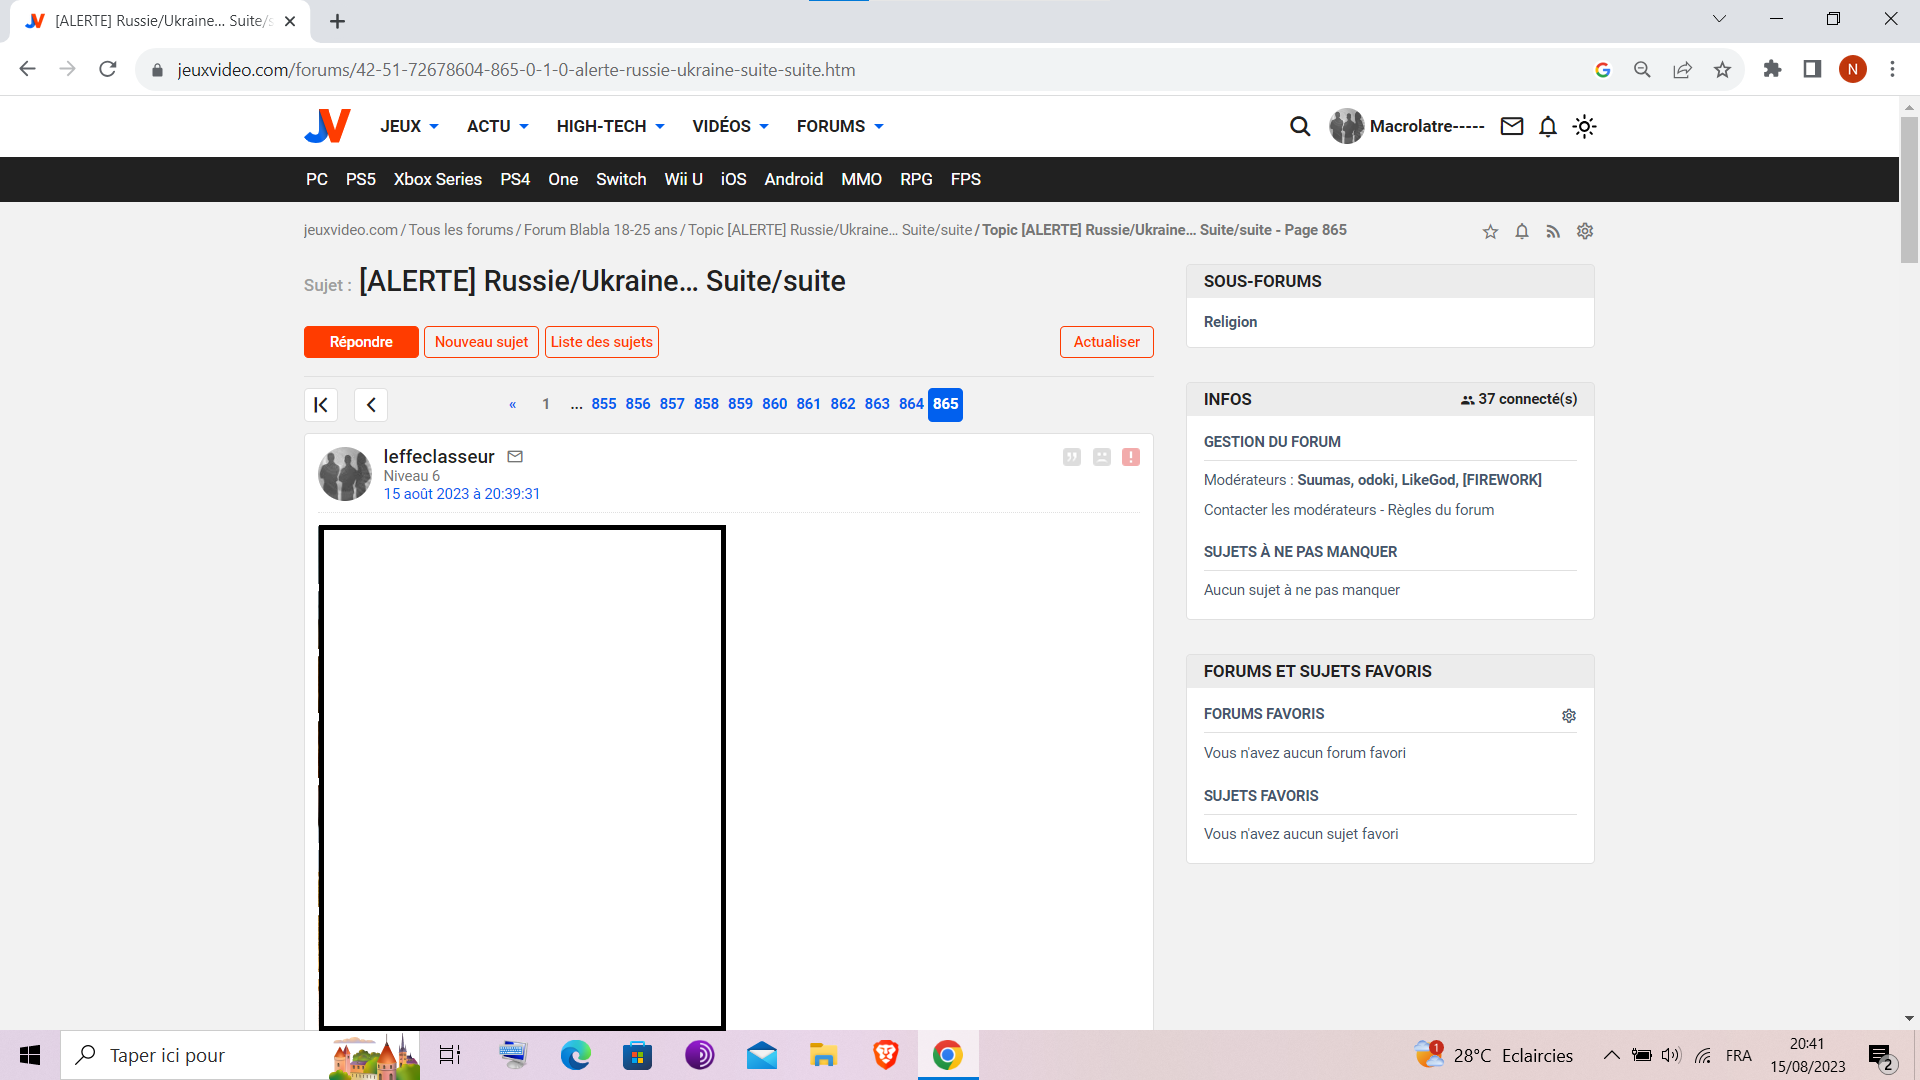1920x1080 pixels.
Task: Open favorite forums settings gear
Action: pos(1568,715)
